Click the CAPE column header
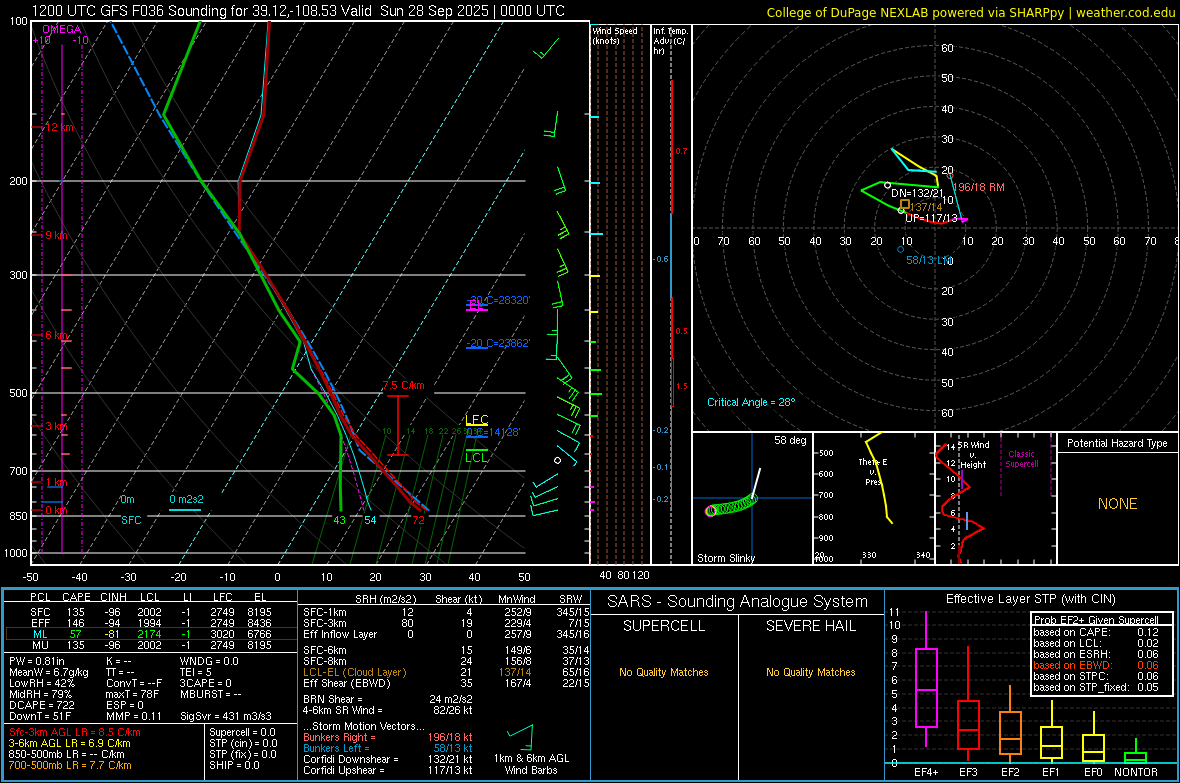The image size is (1180, 783). coord(76,597)
